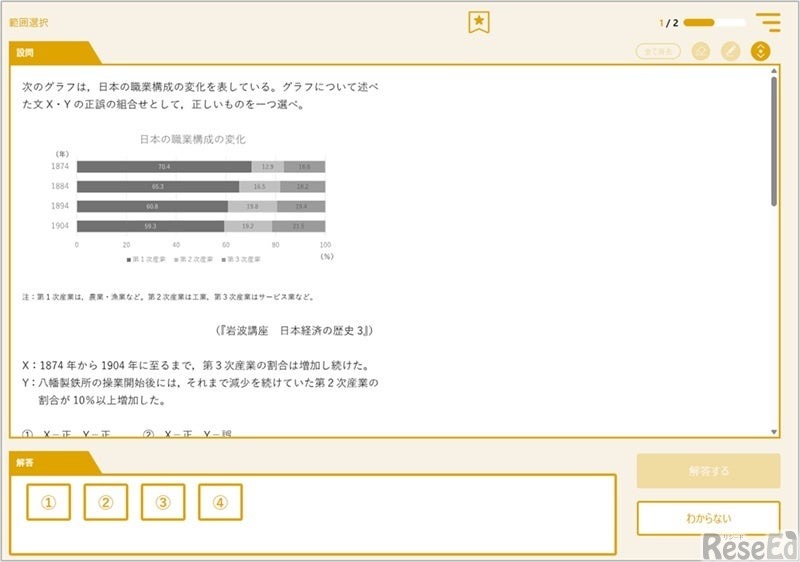Choose answer option ①
800x562 pixels.
[48, 502]
